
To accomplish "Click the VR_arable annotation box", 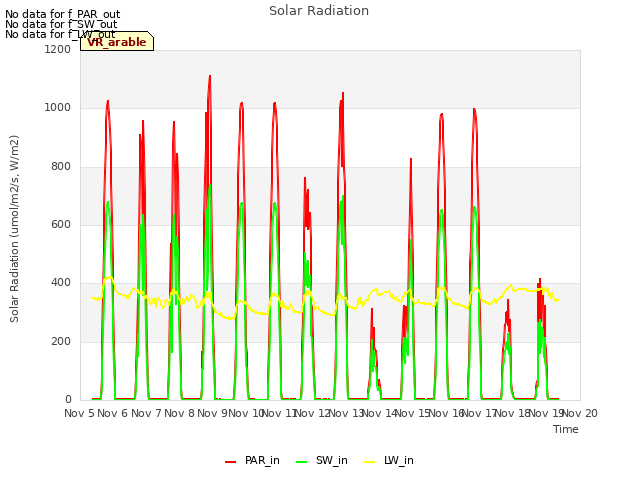I will [117, 41].
